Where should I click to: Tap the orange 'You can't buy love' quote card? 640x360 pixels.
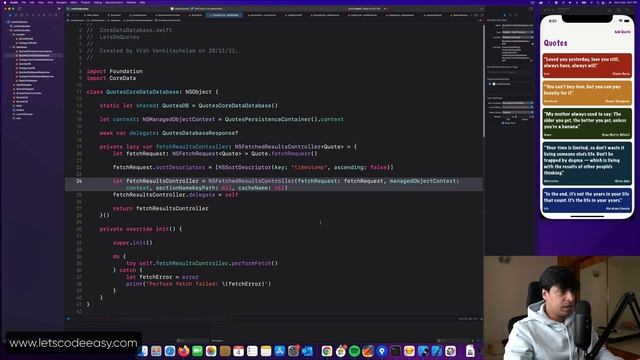coord(587,93)
